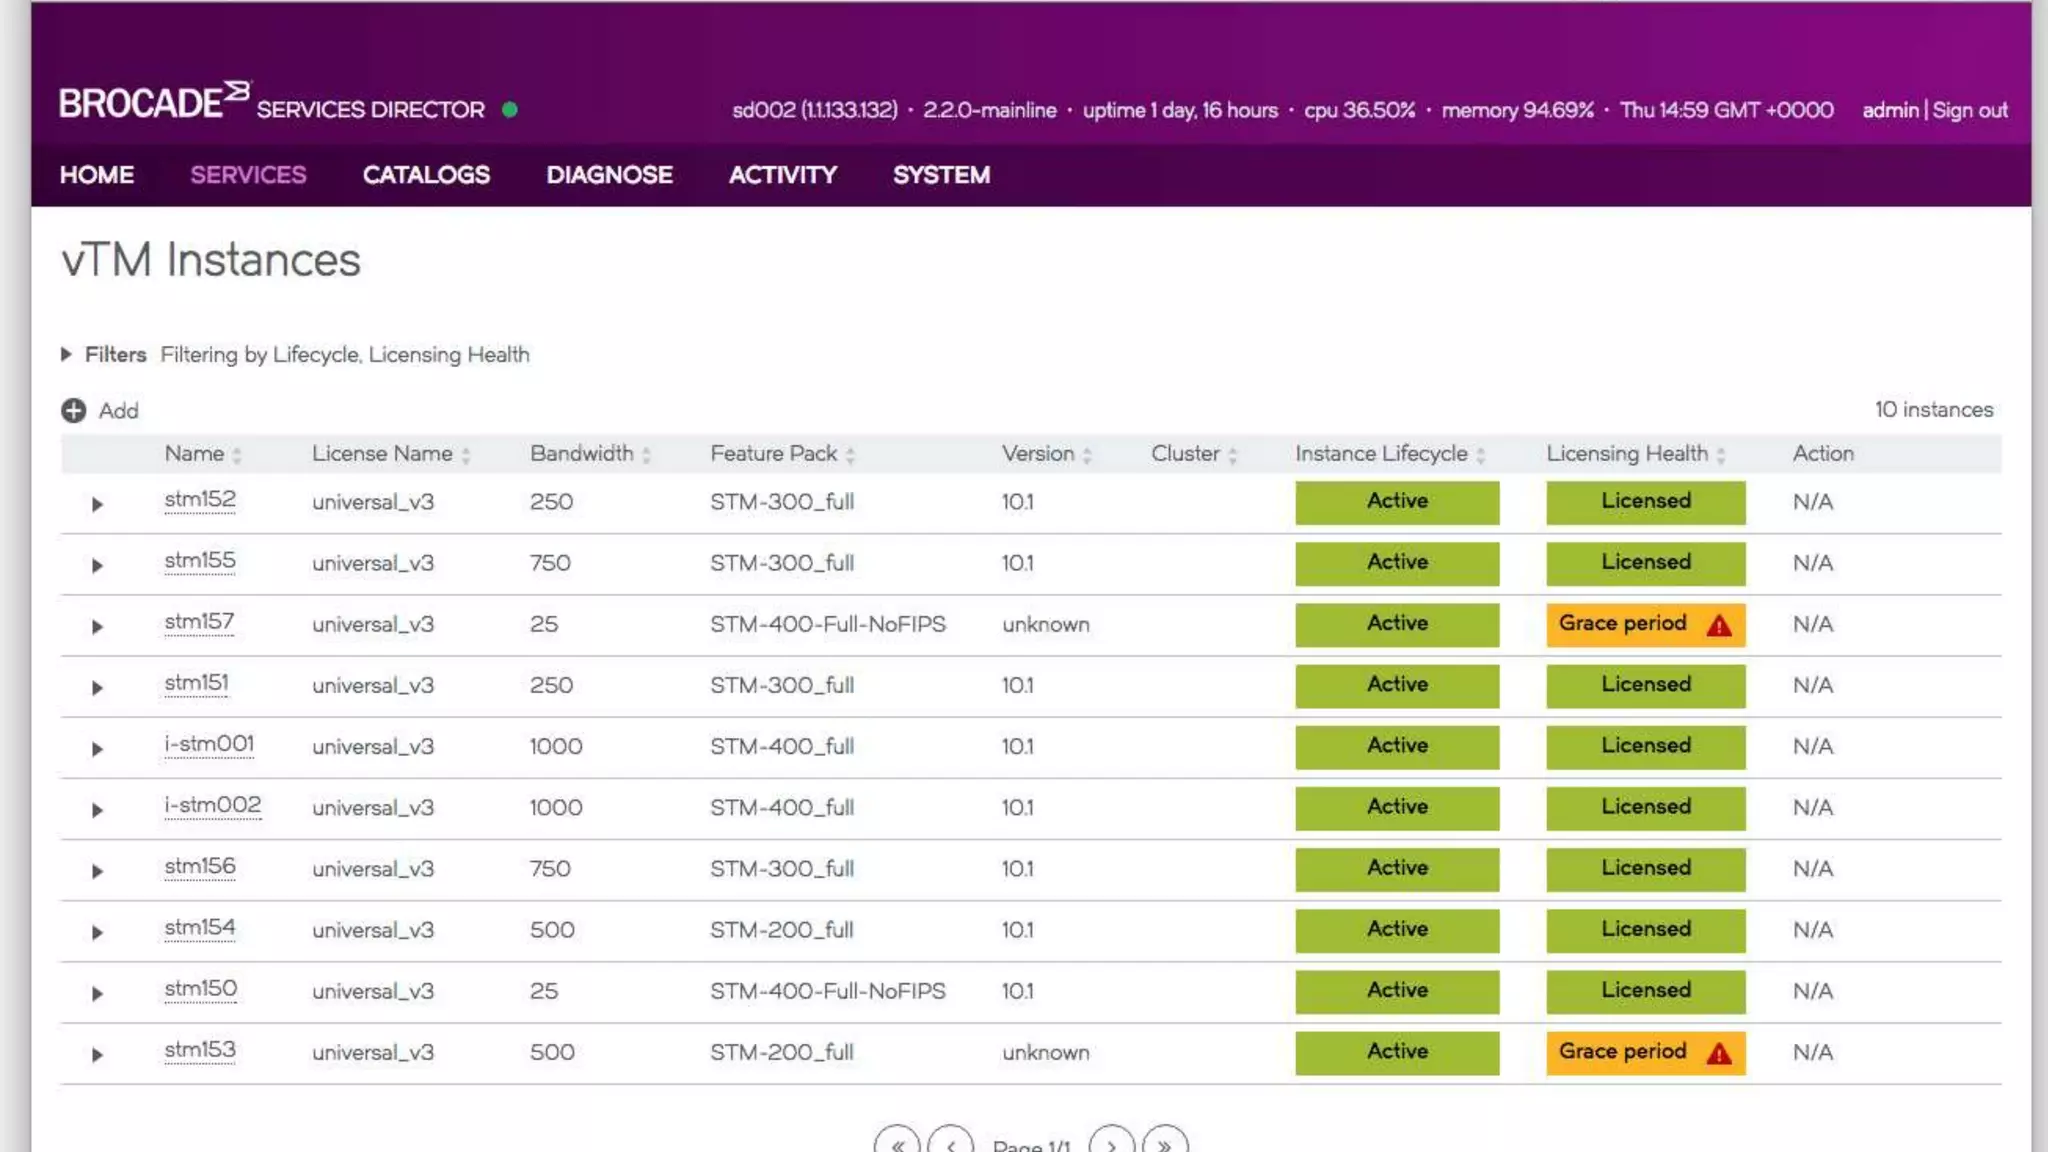Go to last page double-arrow button

click(1164, 1144)
